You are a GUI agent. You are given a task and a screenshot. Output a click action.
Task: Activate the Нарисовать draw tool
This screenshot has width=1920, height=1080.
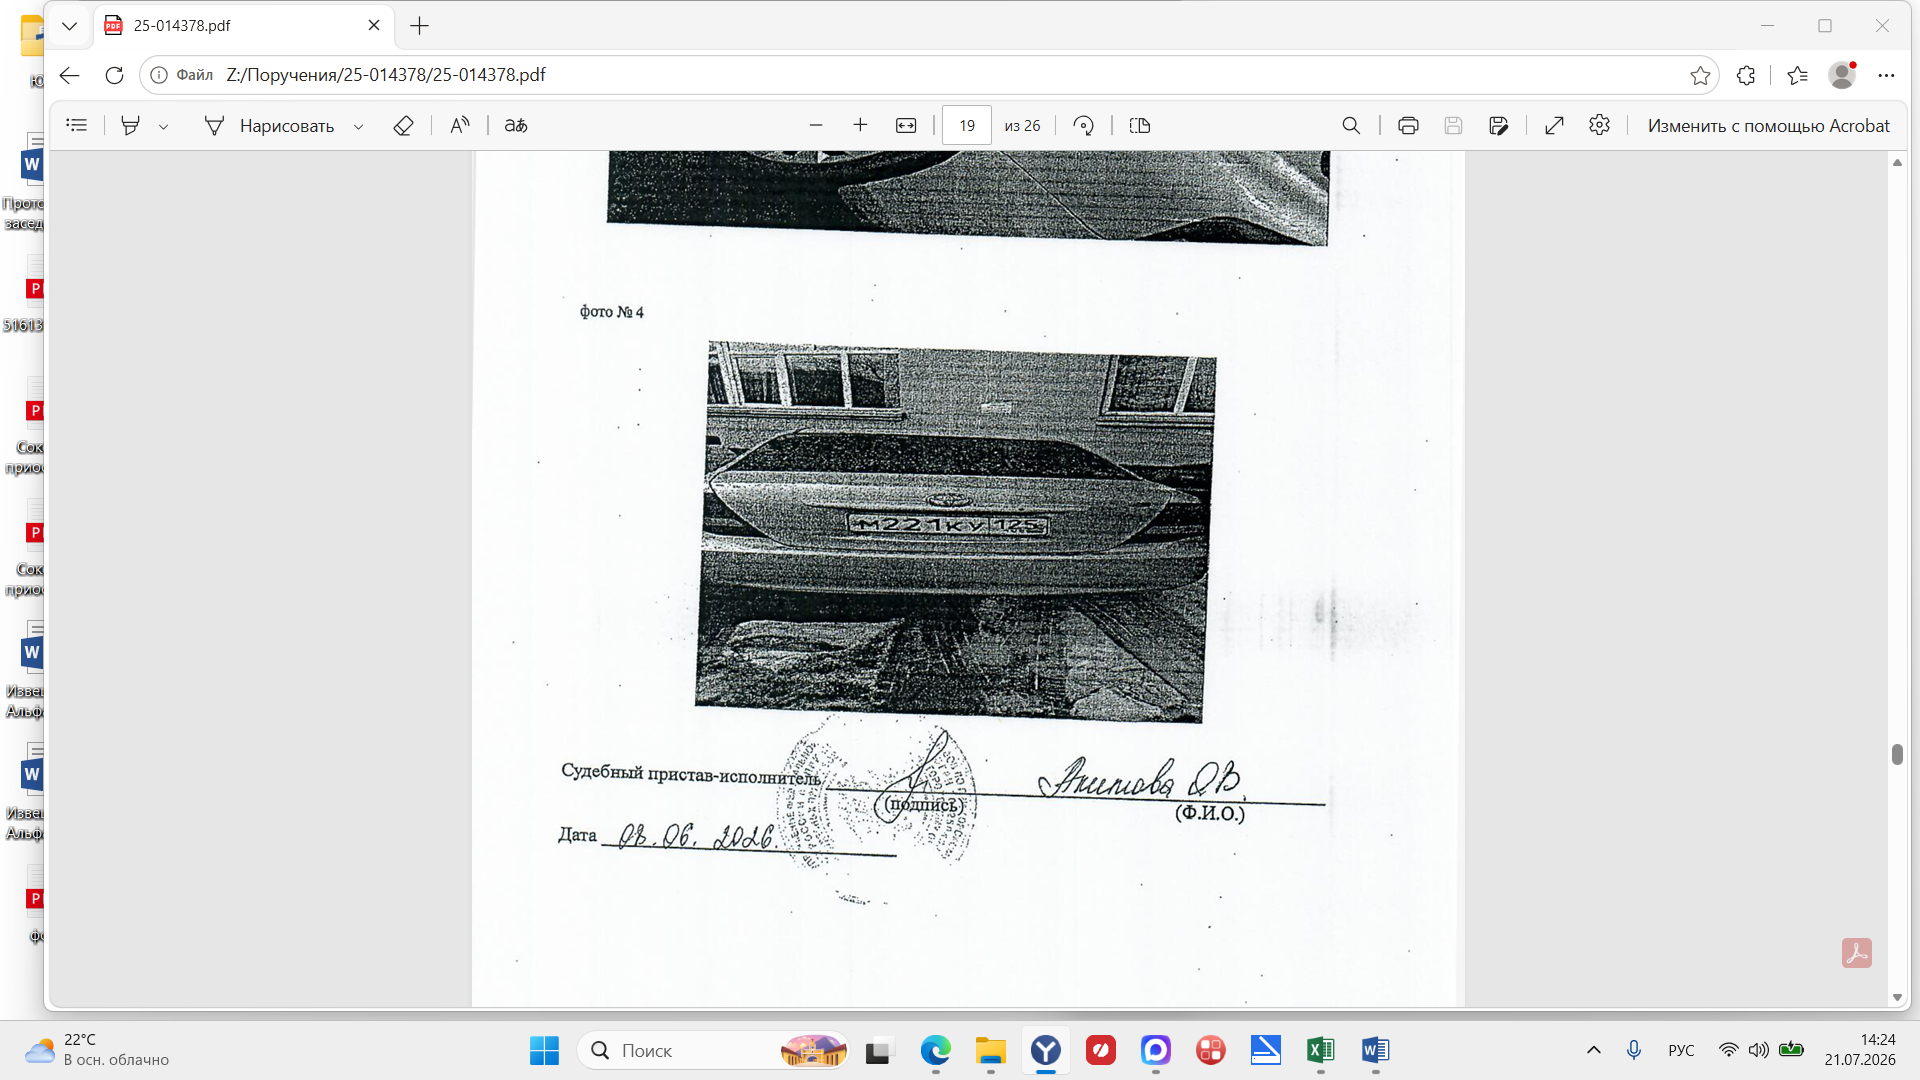click(270, 125)
